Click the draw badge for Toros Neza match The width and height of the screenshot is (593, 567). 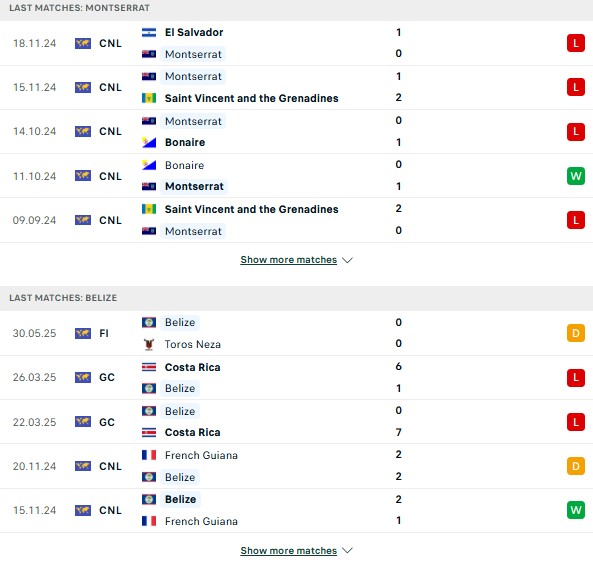click(576, 333)
